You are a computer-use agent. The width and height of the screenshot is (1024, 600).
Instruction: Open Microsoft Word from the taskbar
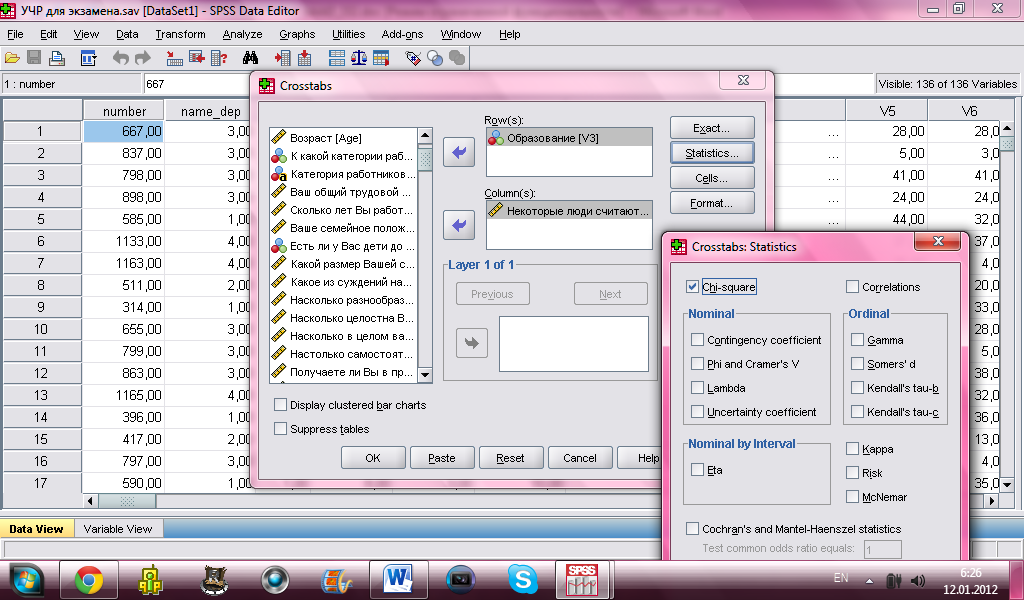point(398,579)
